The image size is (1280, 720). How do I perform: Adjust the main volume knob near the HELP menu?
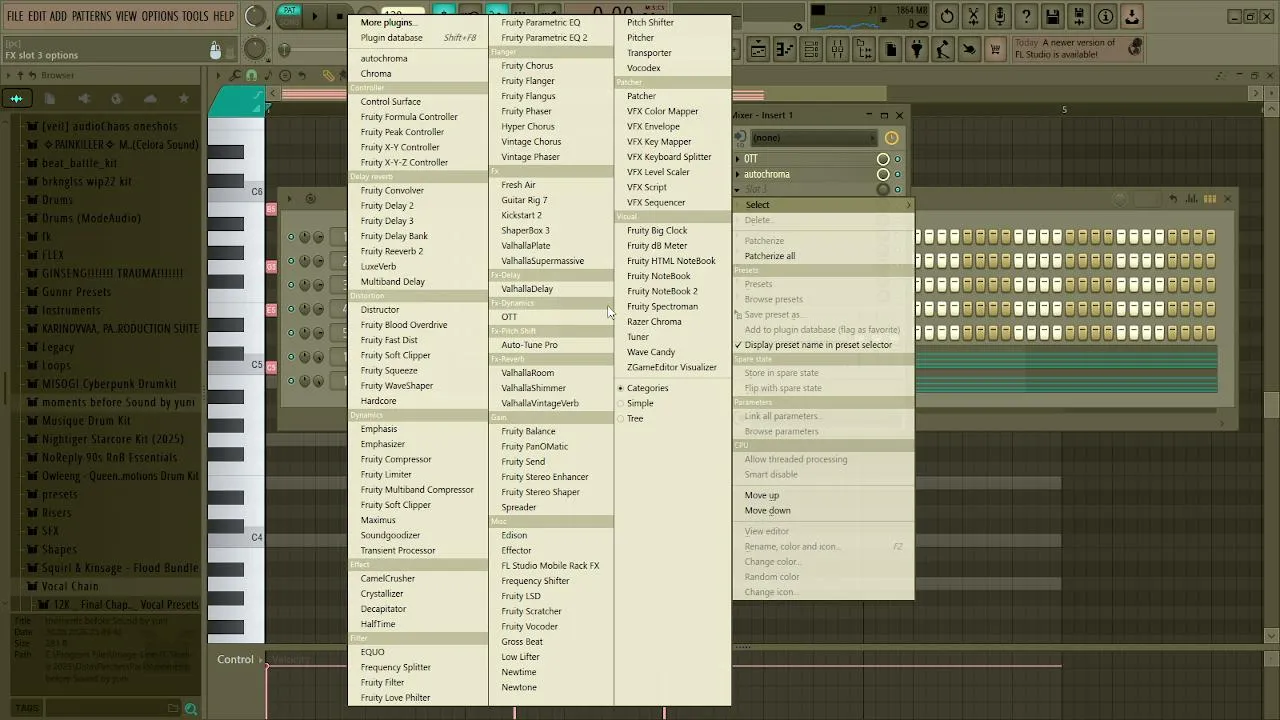(x=256, y=16)
